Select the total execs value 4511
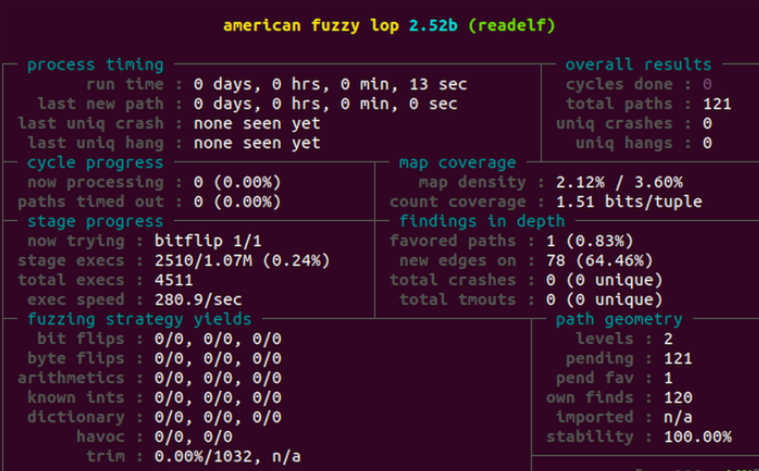This screenshot has height=471, width=759. 174,280
